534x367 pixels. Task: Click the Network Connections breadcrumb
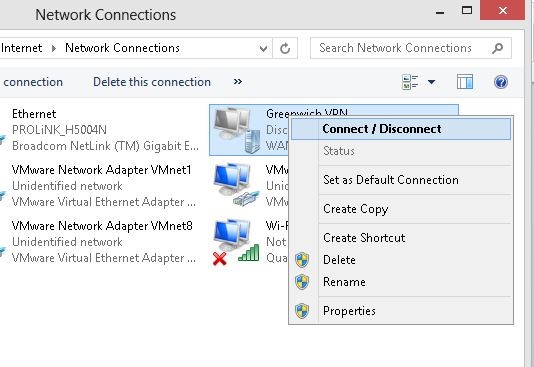[x=122, y=48]
